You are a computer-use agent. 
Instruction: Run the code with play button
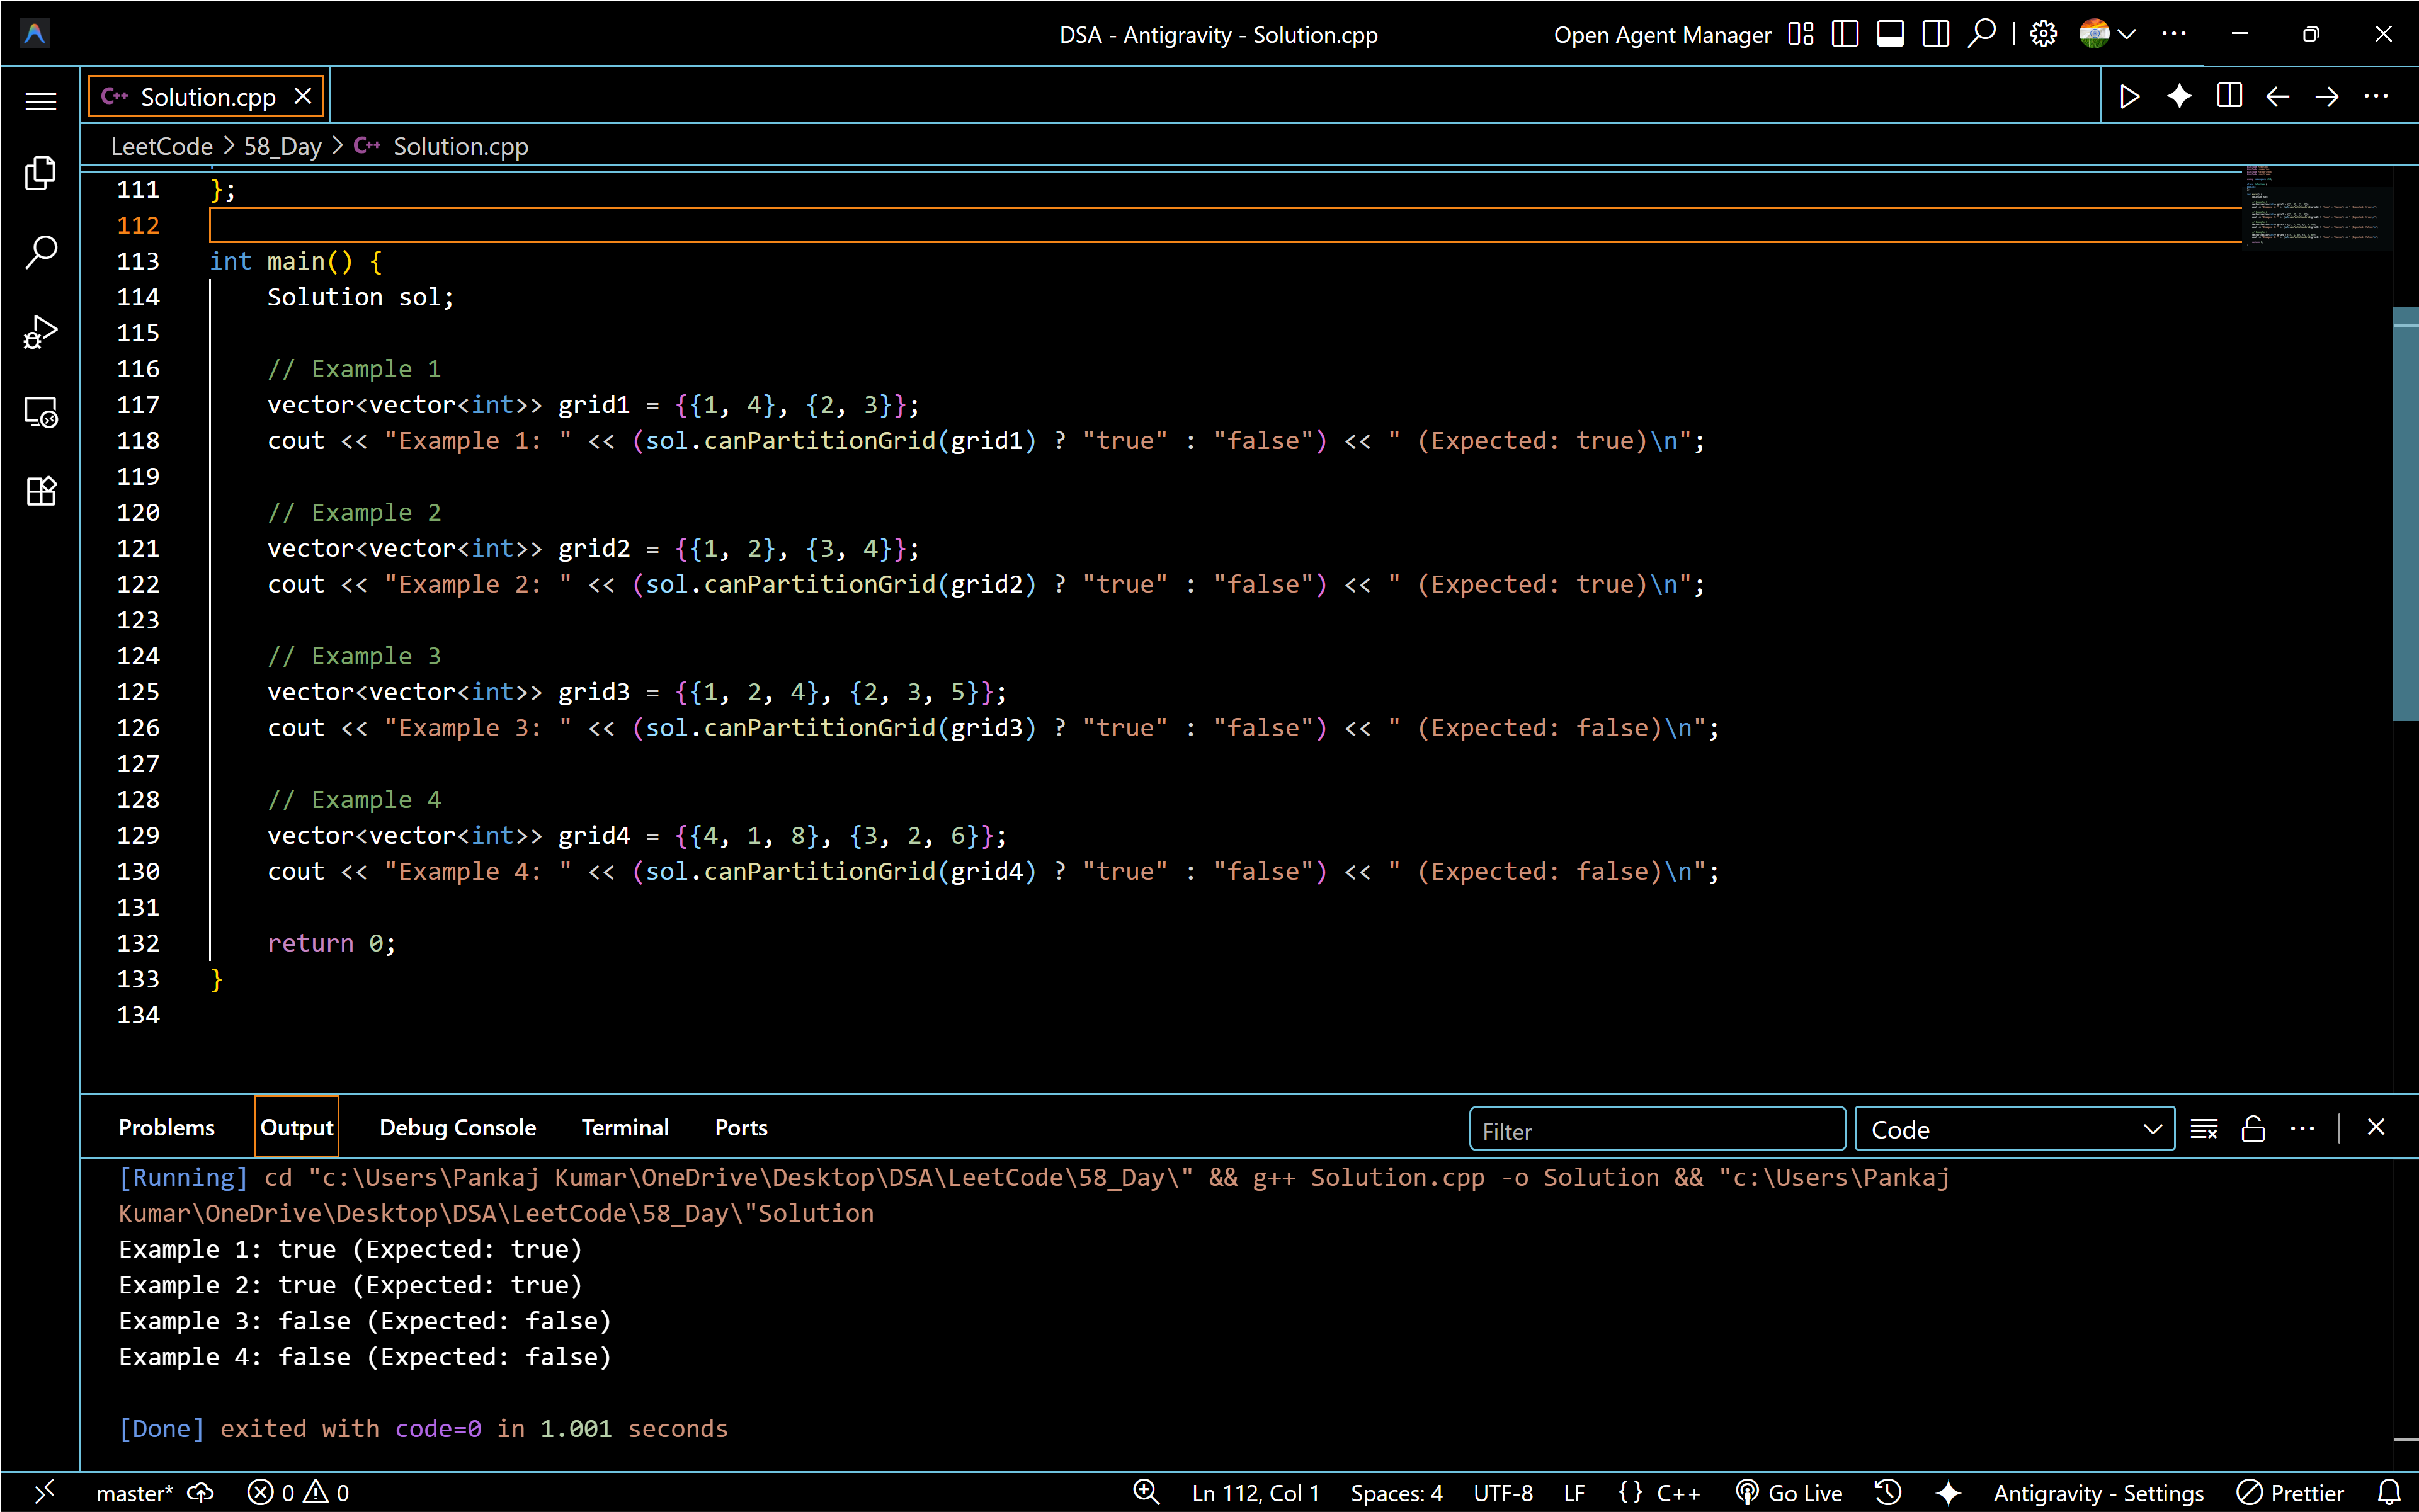click(2129, 97)
